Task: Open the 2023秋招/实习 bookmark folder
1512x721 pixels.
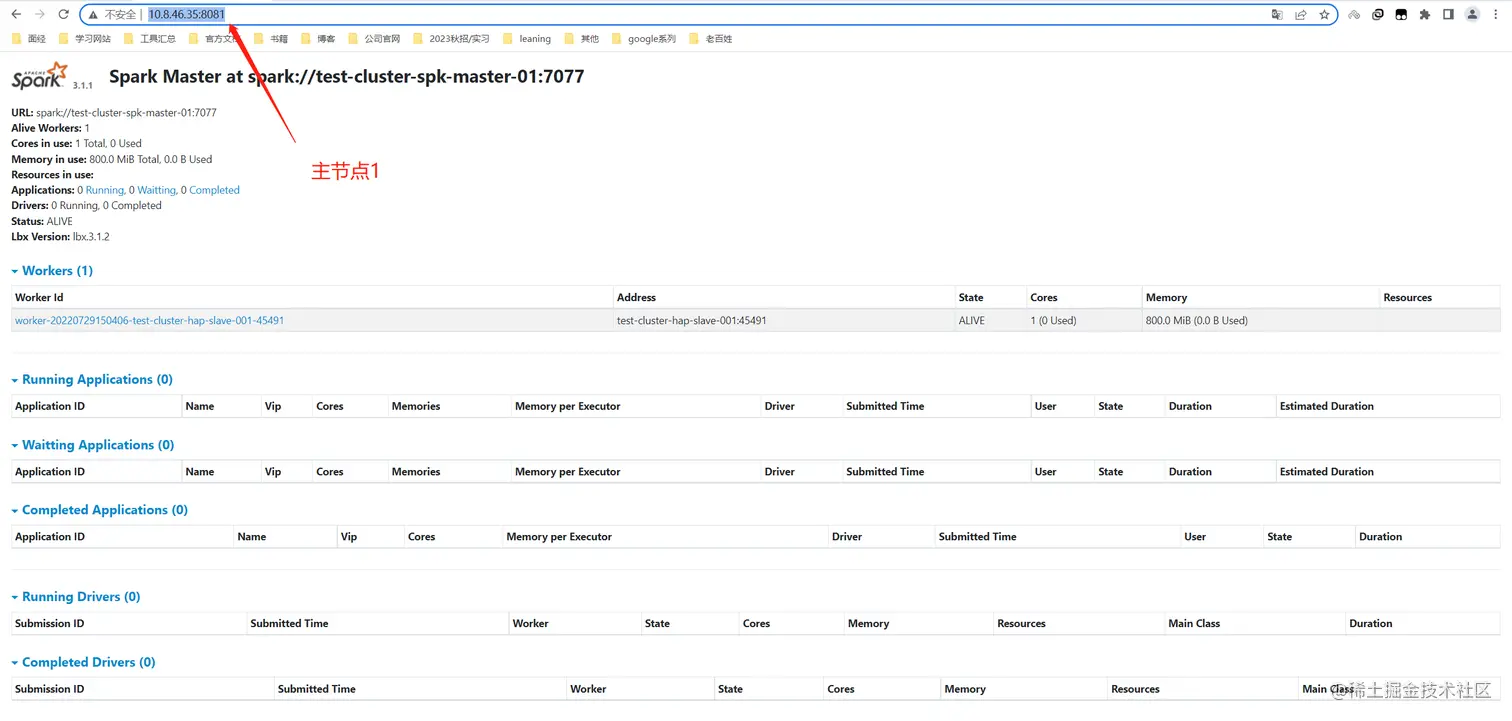Action: (451, 39)
